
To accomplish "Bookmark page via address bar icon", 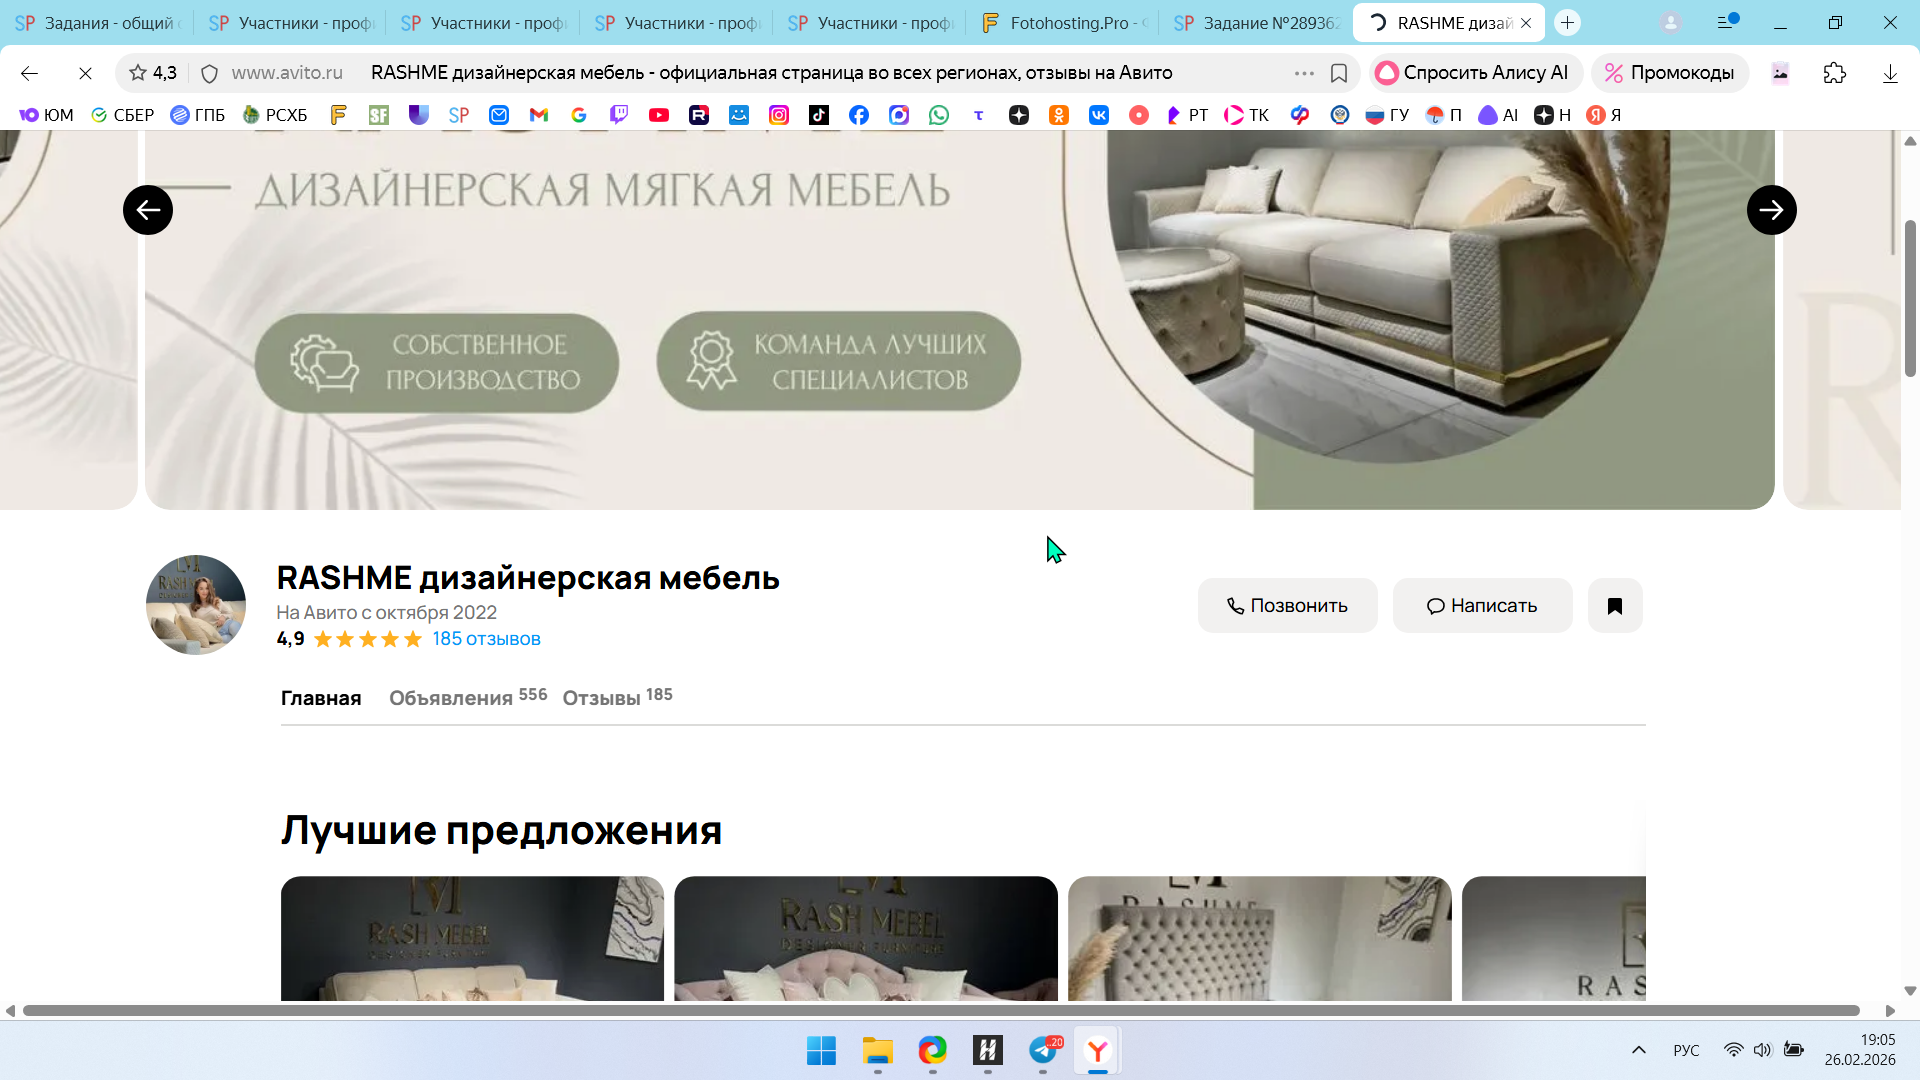I will [x=1338, y=73].
